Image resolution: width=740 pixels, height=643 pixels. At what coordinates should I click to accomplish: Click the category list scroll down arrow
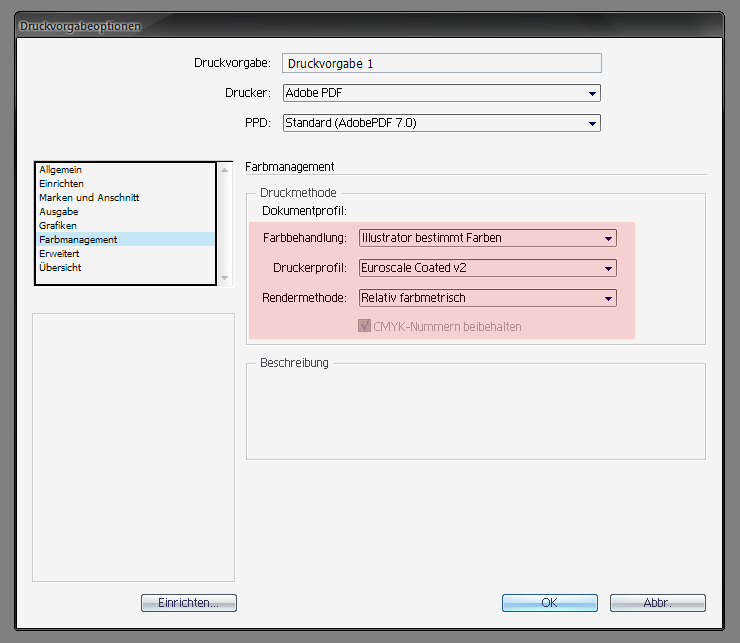225,278
